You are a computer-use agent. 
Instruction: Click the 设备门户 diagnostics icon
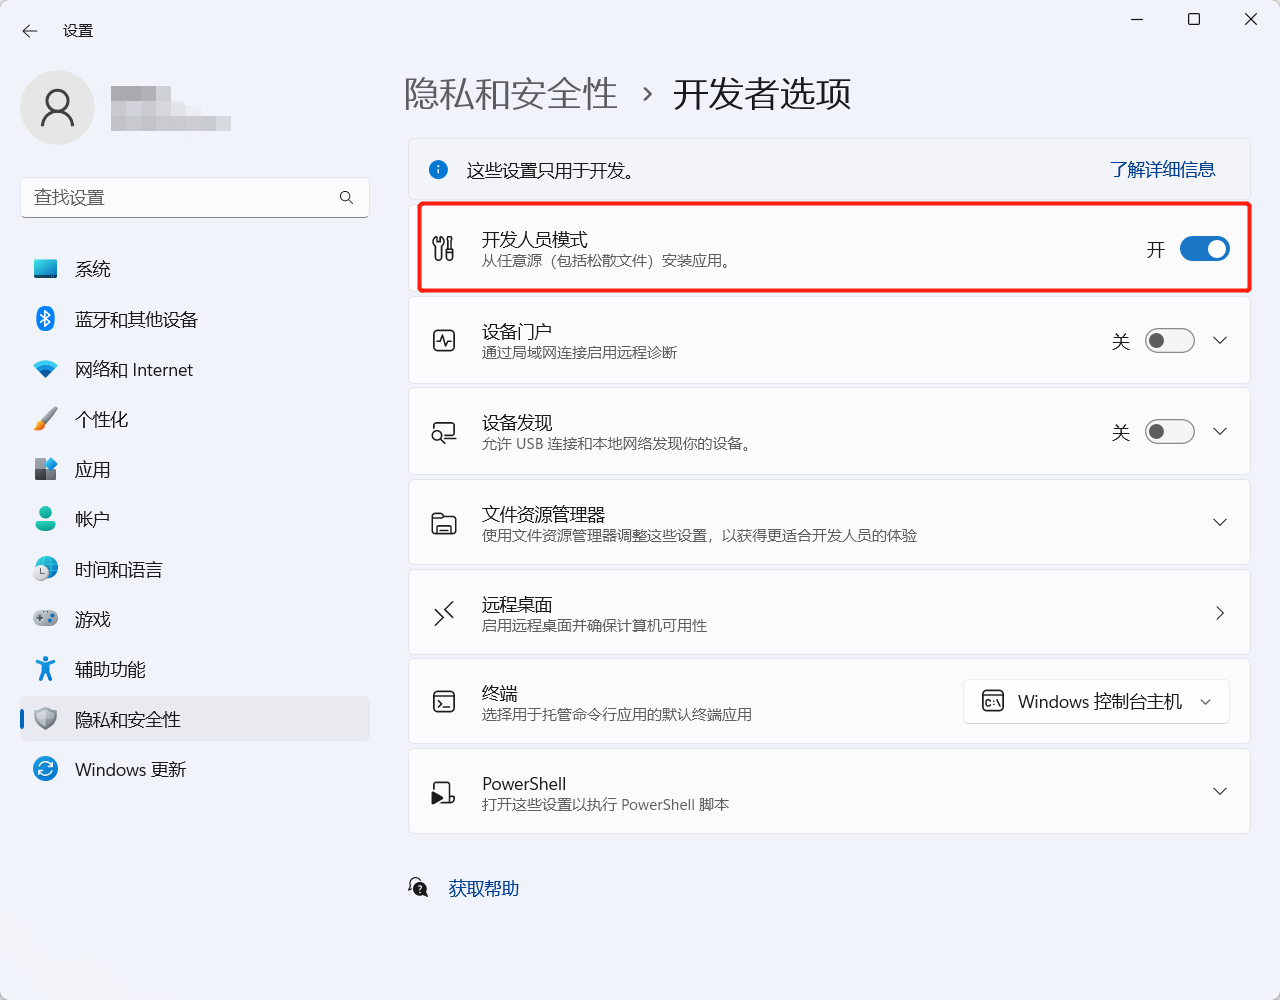444,341
